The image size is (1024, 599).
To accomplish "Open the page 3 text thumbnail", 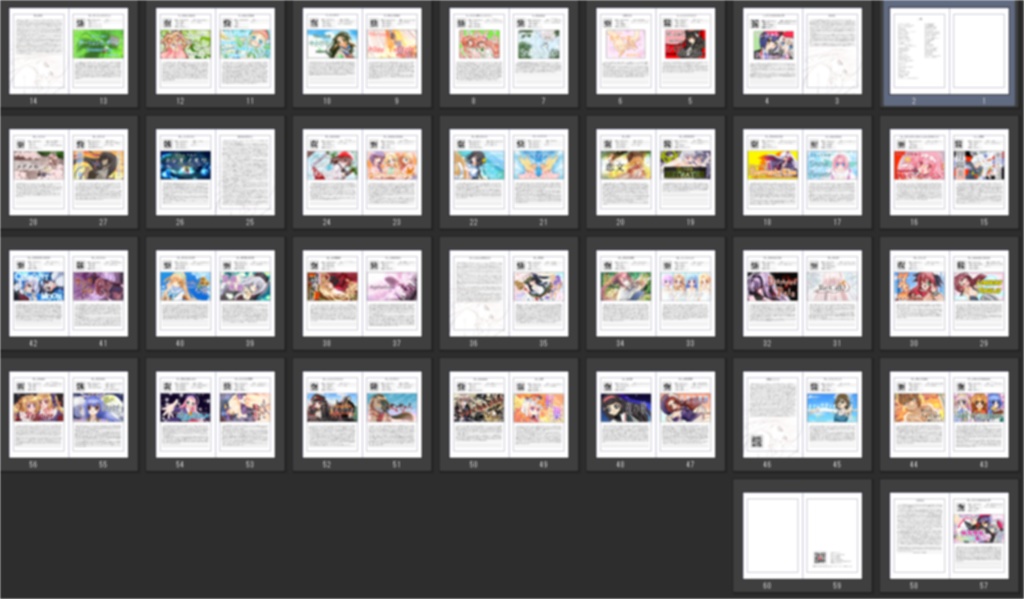I will [832, 51].
